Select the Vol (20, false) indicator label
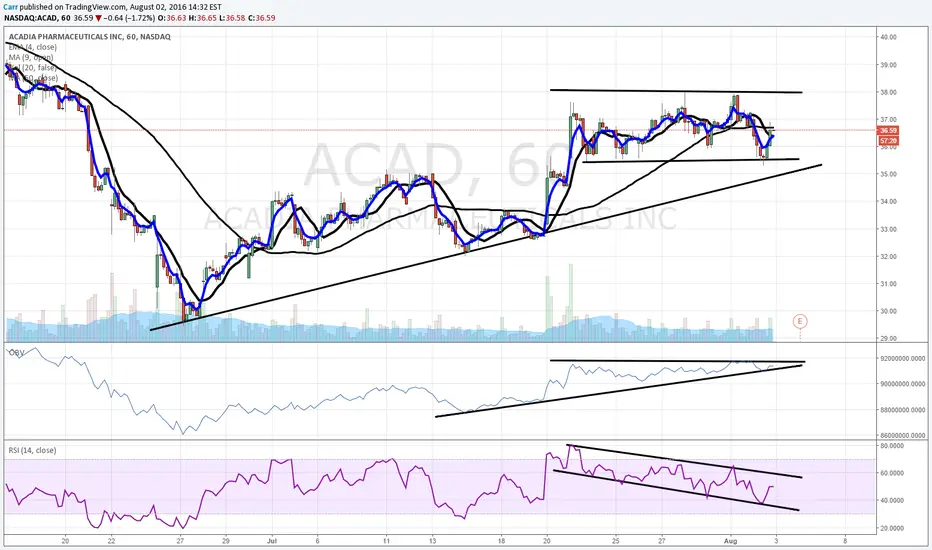932x550 pixels. [x=33, y=67]
